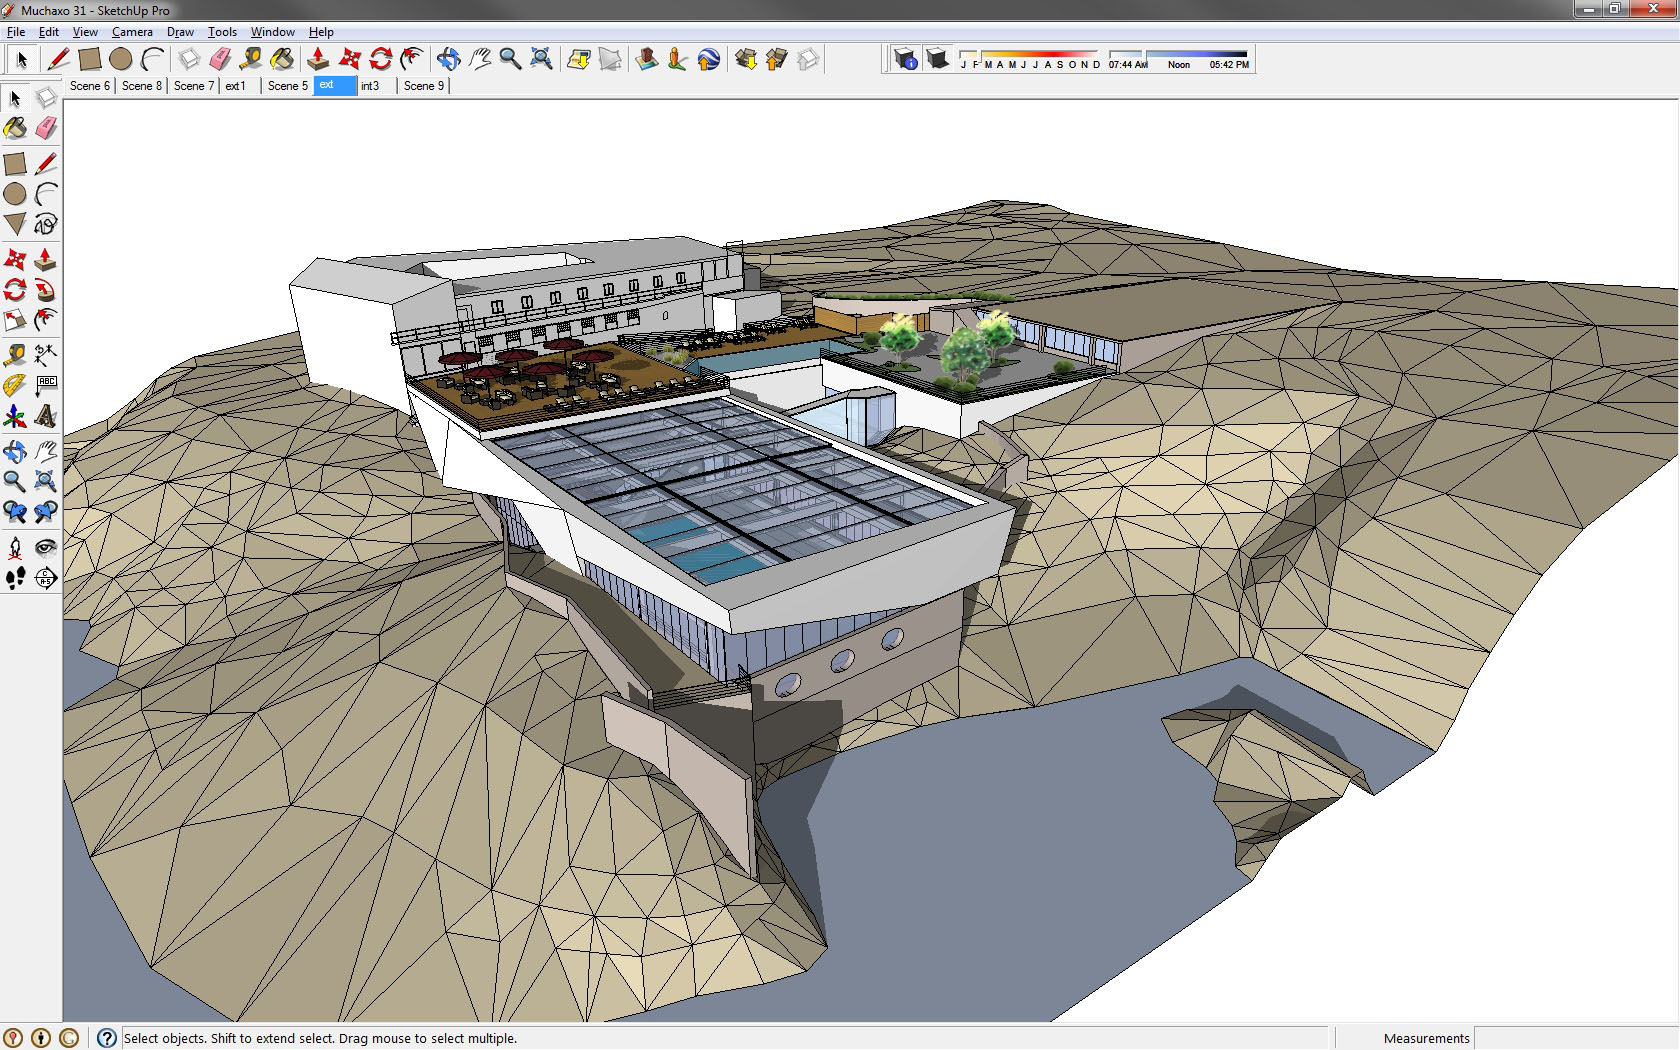This screenshot has height=1050, width=1680.
Task: Select the Protractor tool
Action: [15, 385]
